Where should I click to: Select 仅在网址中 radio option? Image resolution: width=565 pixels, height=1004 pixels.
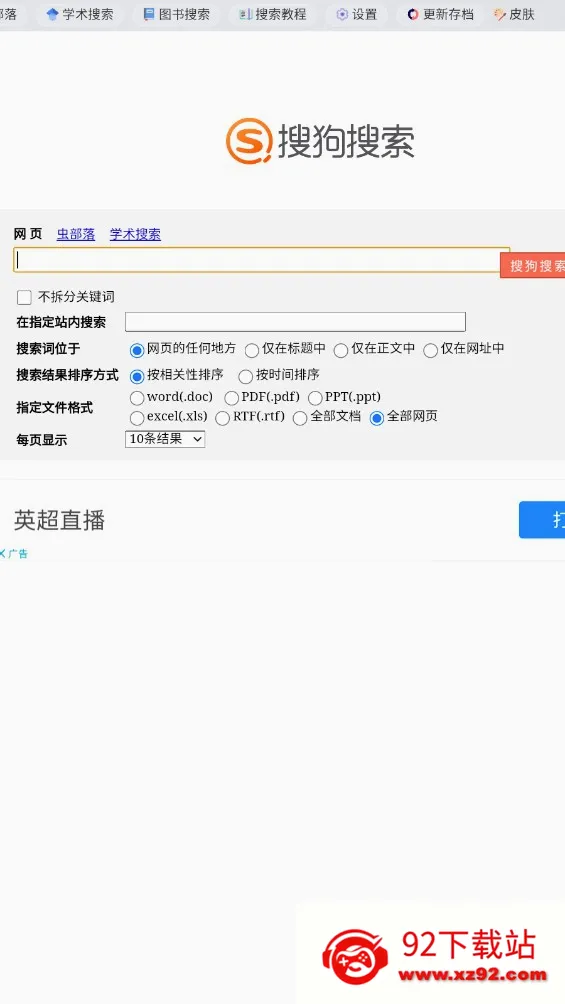(x=430, y=350)
